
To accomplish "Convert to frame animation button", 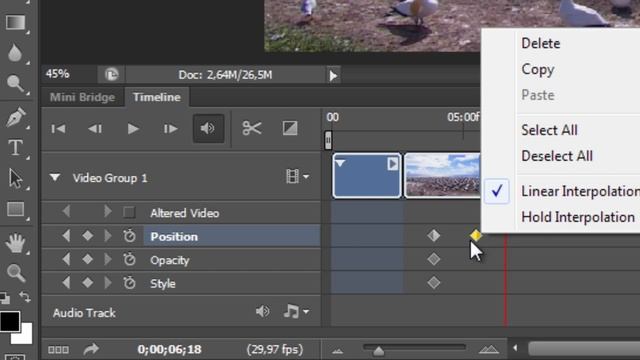I will tap(58, 350).
